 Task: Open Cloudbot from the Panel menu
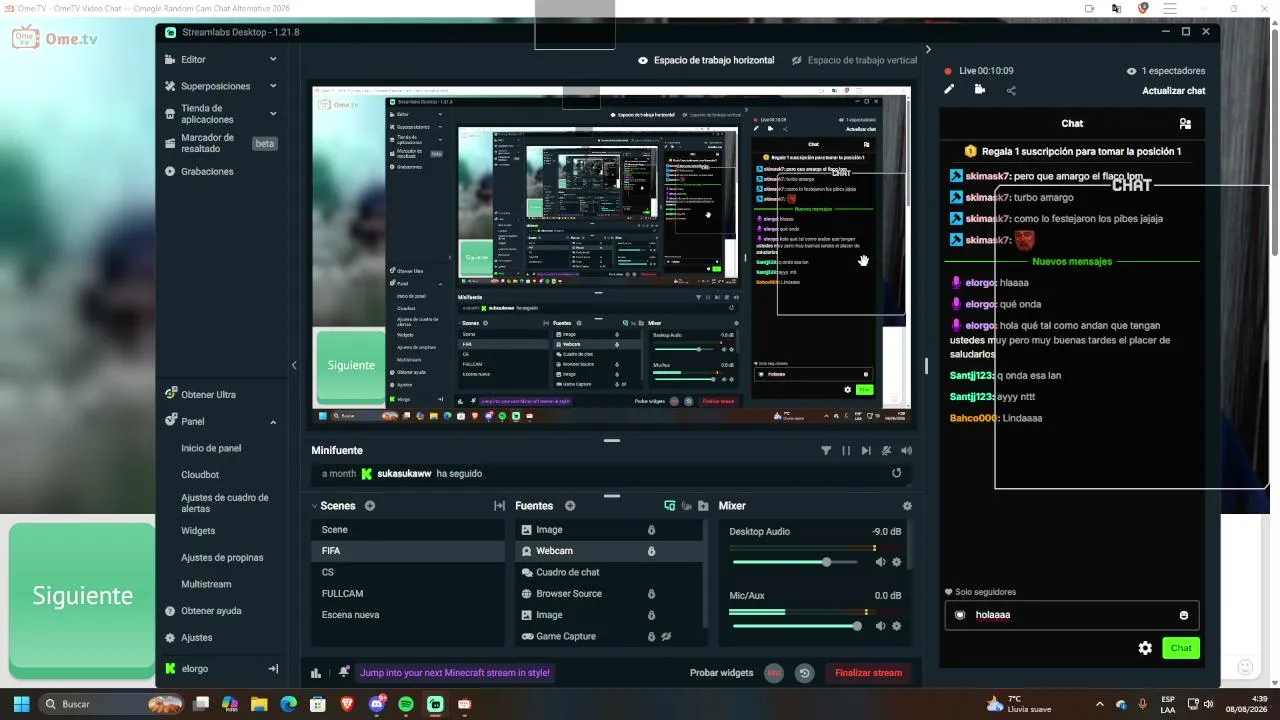[200, 475]
